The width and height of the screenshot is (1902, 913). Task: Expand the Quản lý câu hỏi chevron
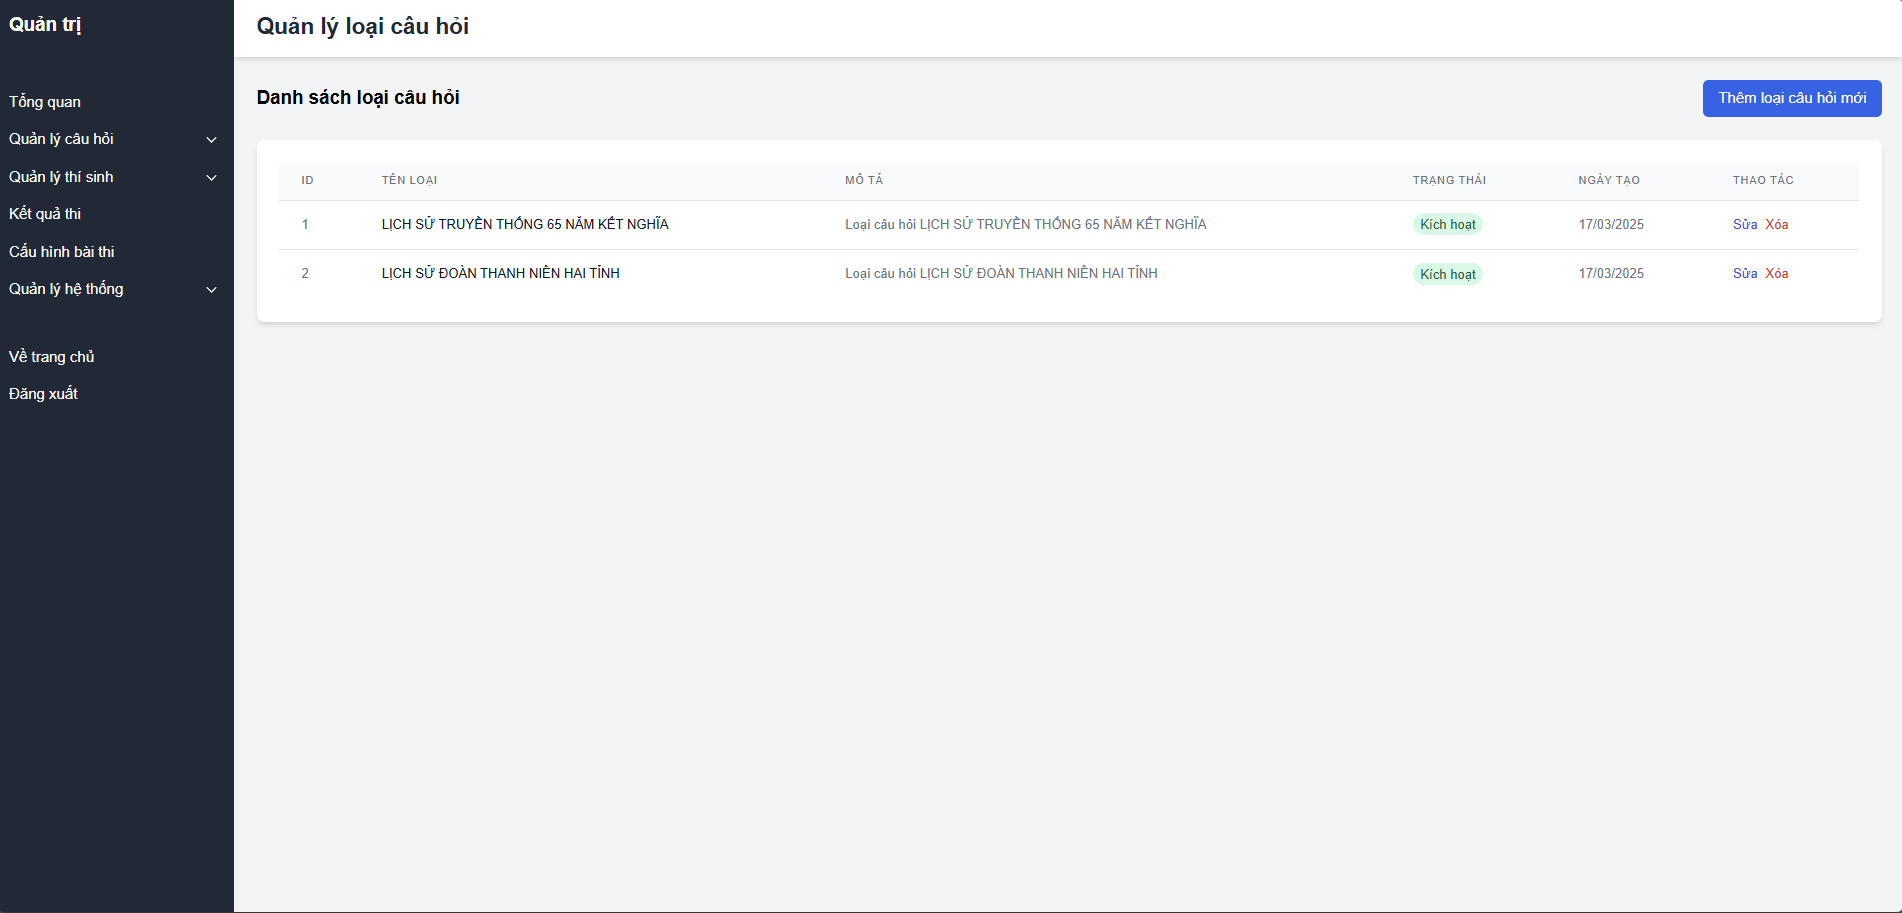point(211,140)
